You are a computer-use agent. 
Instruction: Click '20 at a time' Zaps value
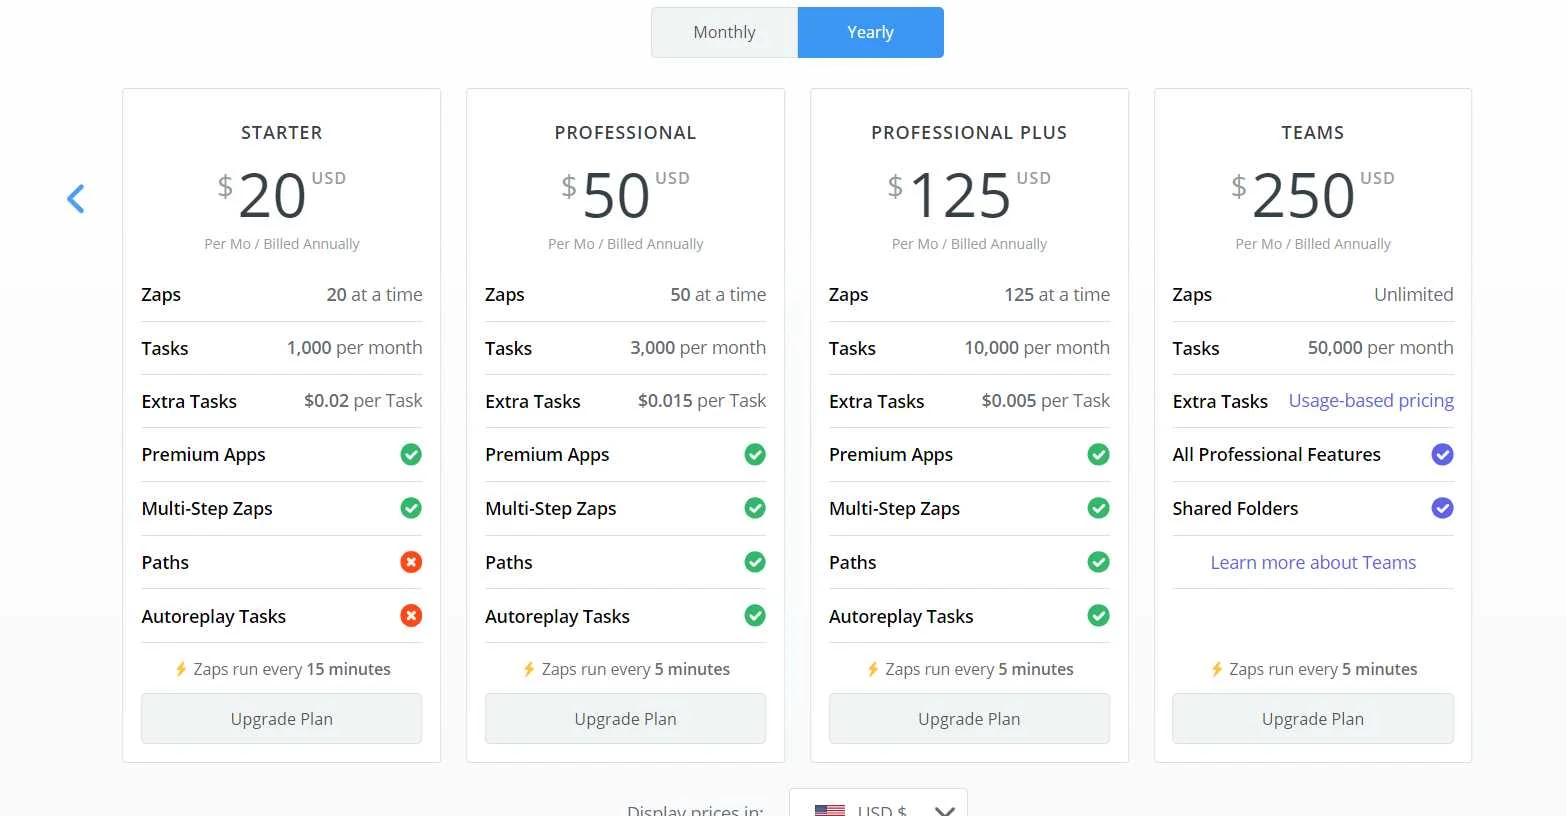click(x=374, y=295)
